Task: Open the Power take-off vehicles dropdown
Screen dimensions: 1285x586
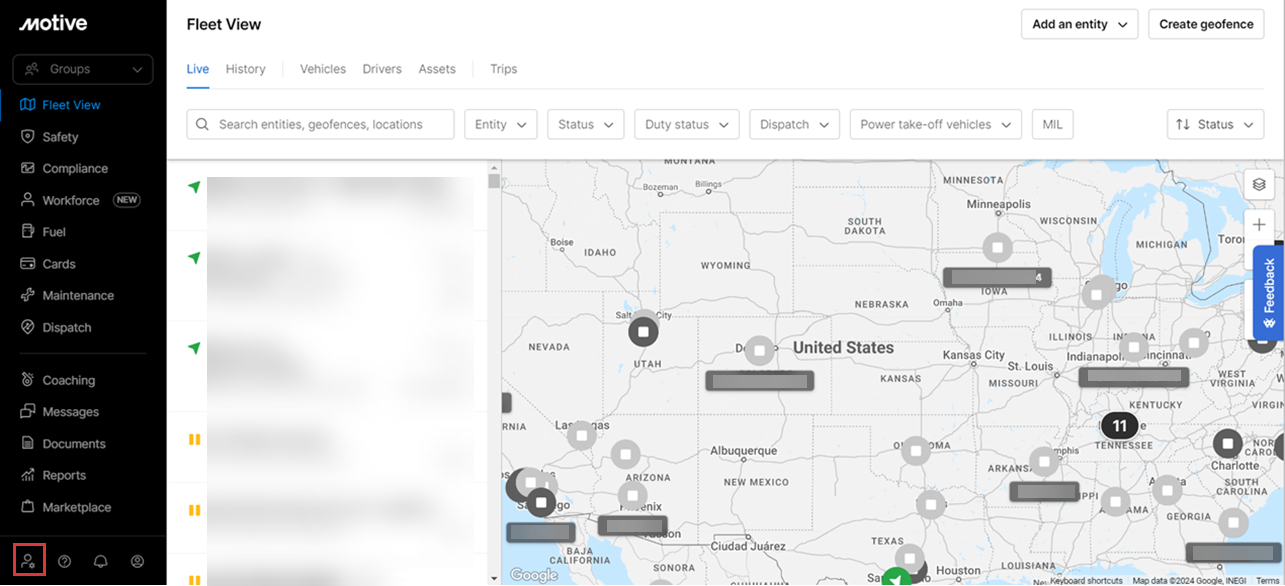Action: click(x=935, y=125)
